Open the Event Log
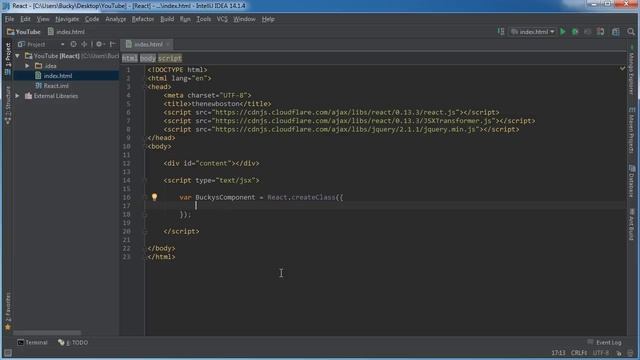The height and width of the screenshot is (360, 640). 604,342
